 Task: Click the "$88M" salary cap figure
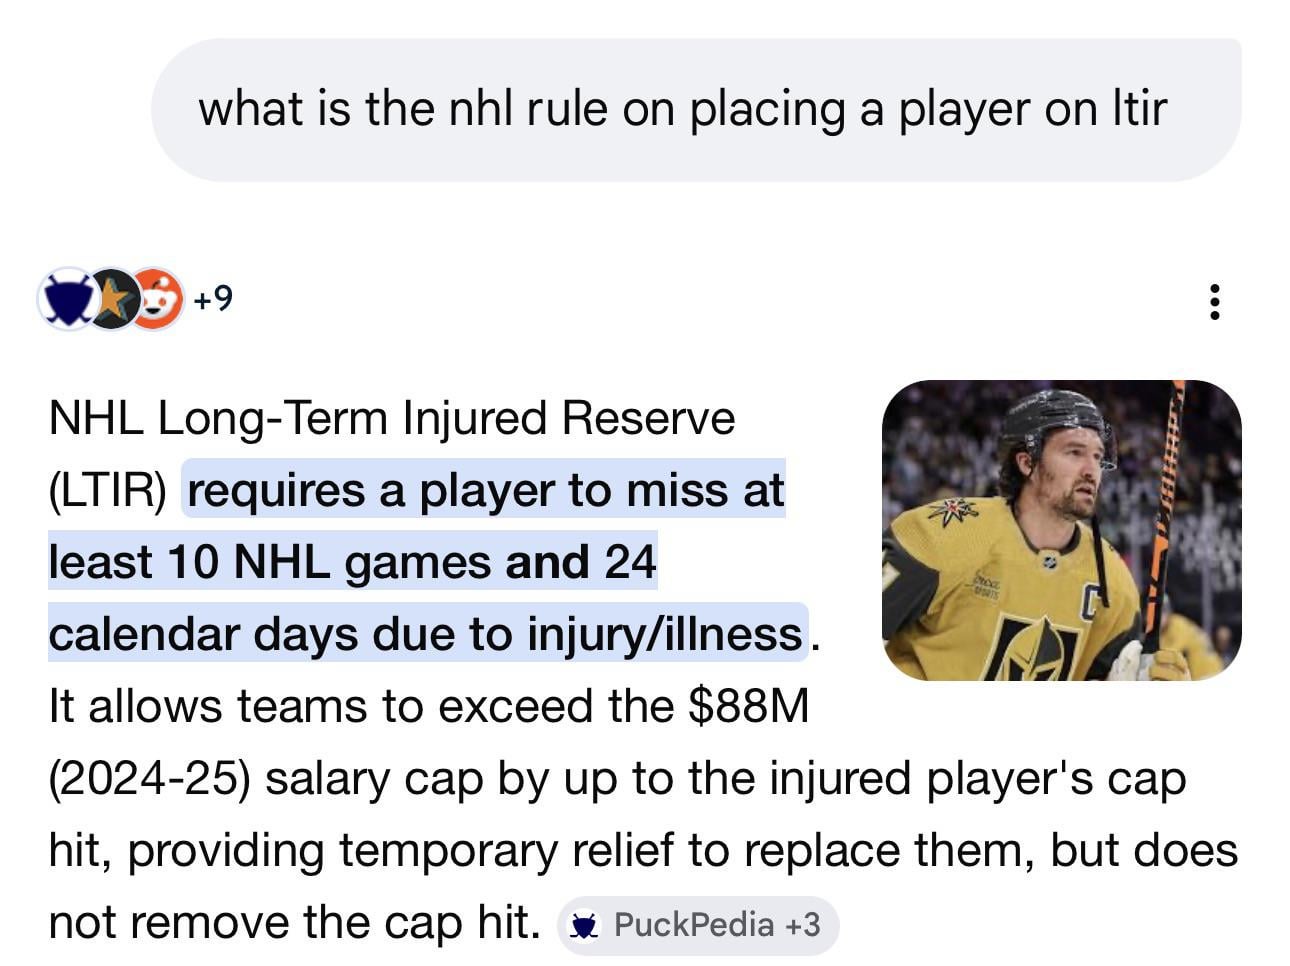click(x=748, y=706)
